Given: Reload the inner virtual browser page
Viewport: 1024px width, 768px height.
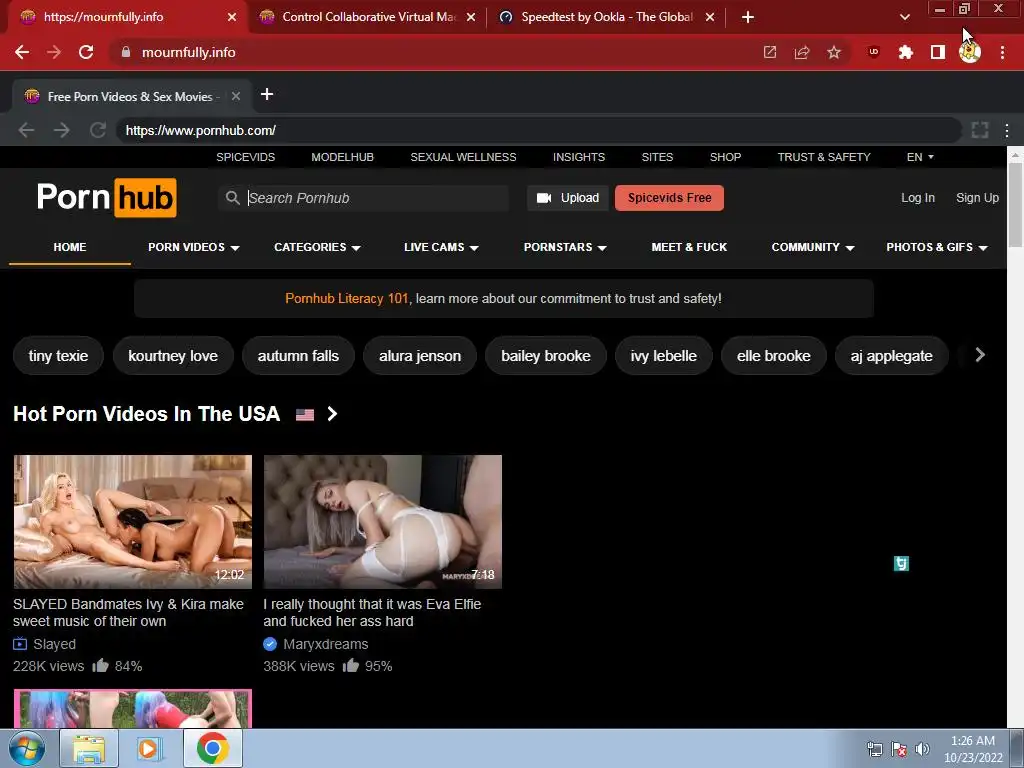Looking at the screenshot, I should click(x=97, y=130).
